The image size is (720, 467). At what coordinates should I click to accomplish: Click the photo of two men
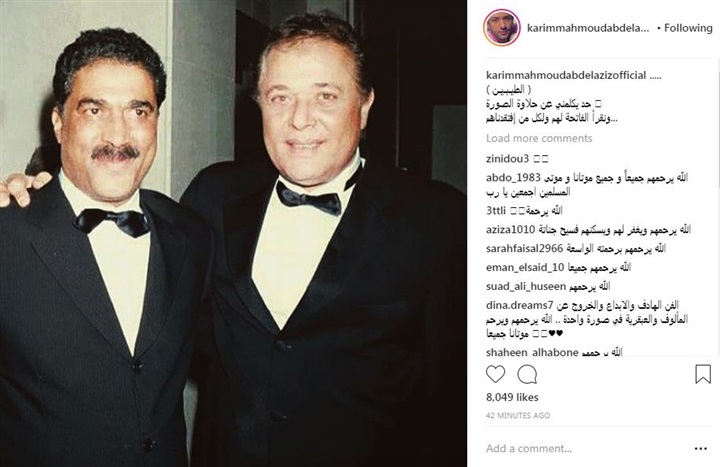point(233,233)
